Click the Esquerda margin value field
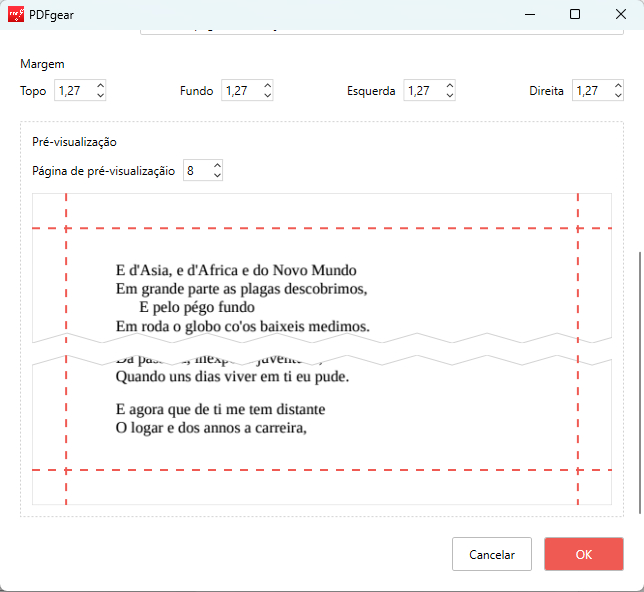This screenshot has width=644, height=592. point(421,91)
